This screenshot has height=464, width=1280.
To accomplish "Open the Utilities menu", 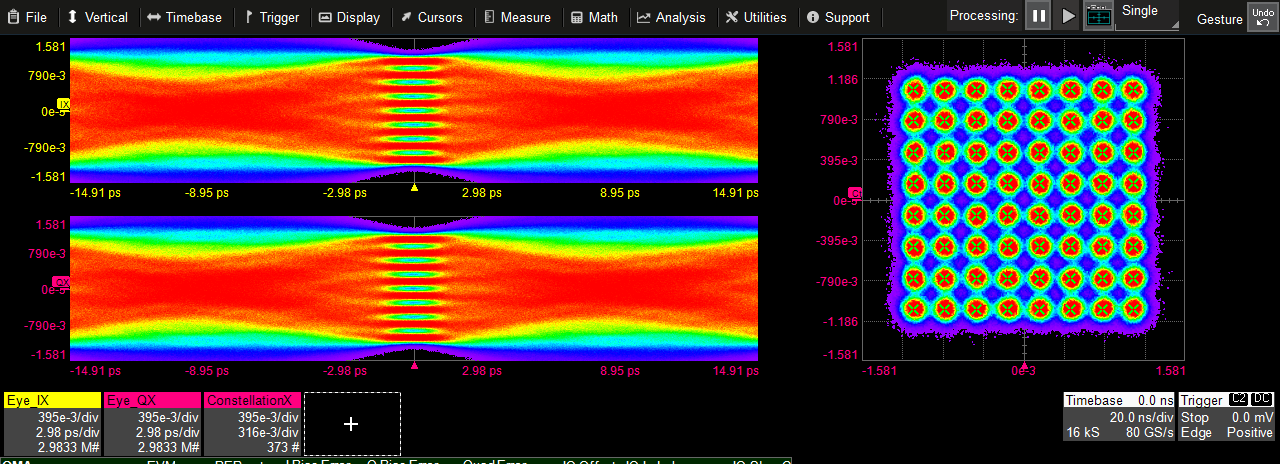I will [756, 17].
